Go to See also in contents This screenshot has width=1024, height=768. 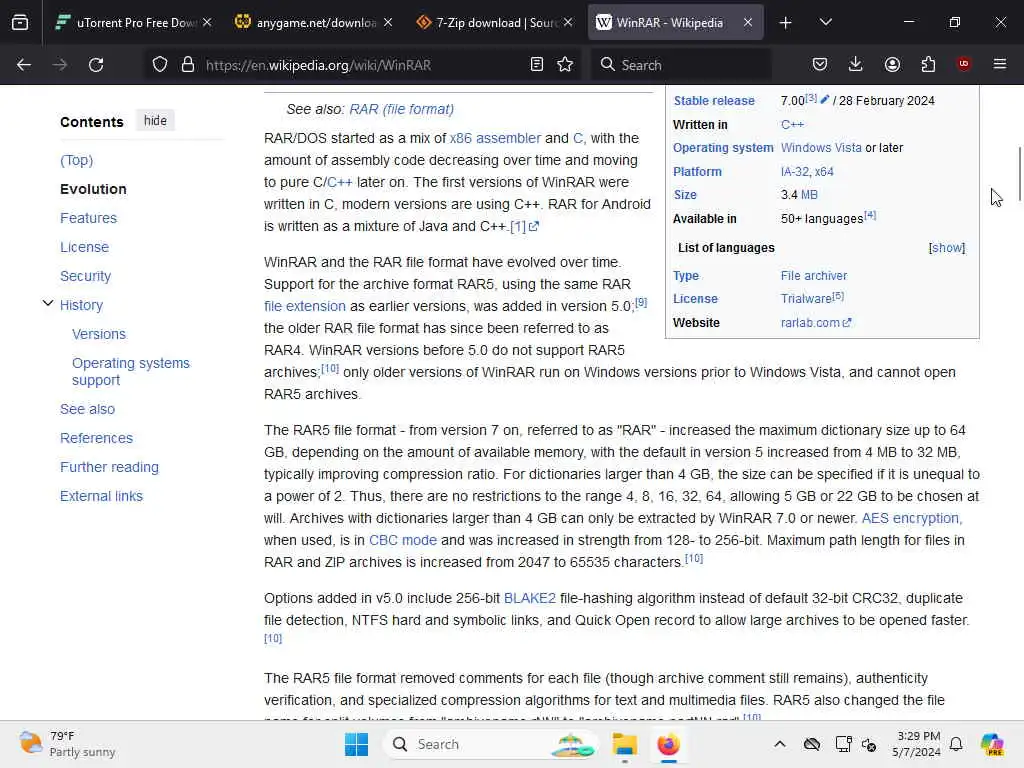(x=88, y=409)
